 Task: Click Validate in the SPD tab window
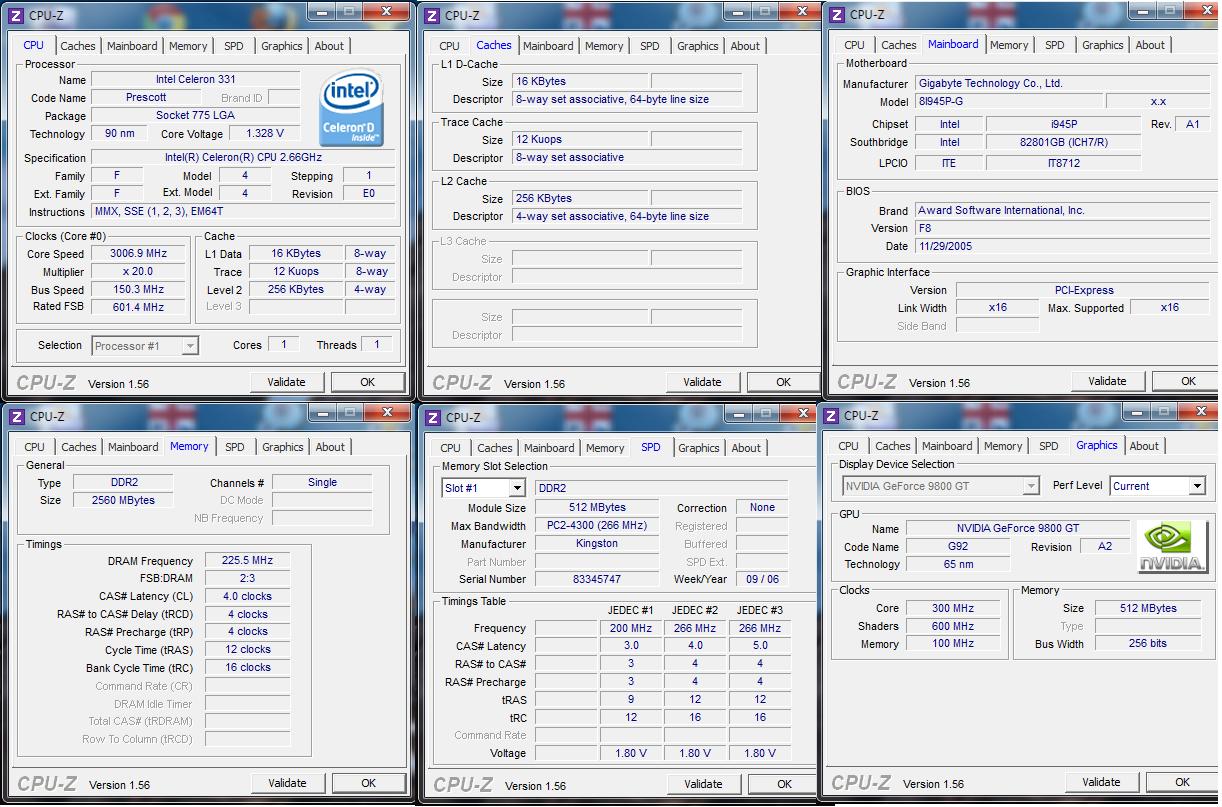click(703, 784)
